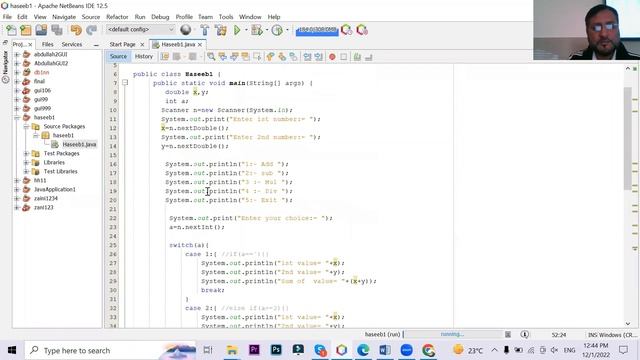Clean and Build Project icon
Screen dimensions: 640x360
pos(221,30)
